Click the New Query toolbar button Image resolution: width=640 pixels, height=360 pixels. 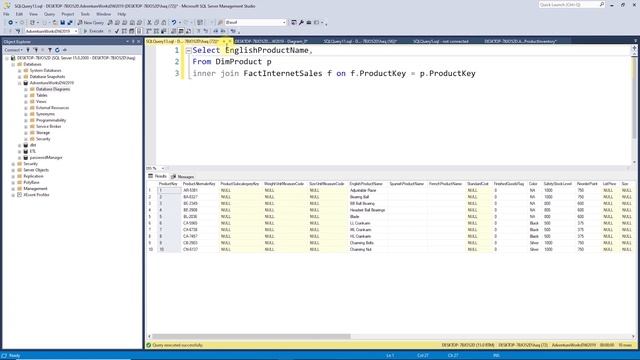click(x=91, y=22)
